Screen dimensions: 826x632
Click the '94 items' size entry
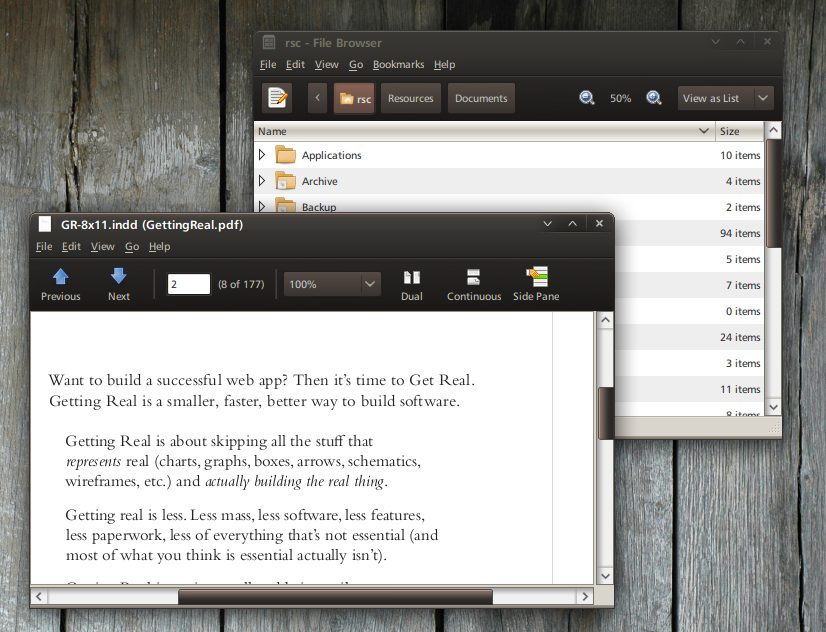coord(740,233)
